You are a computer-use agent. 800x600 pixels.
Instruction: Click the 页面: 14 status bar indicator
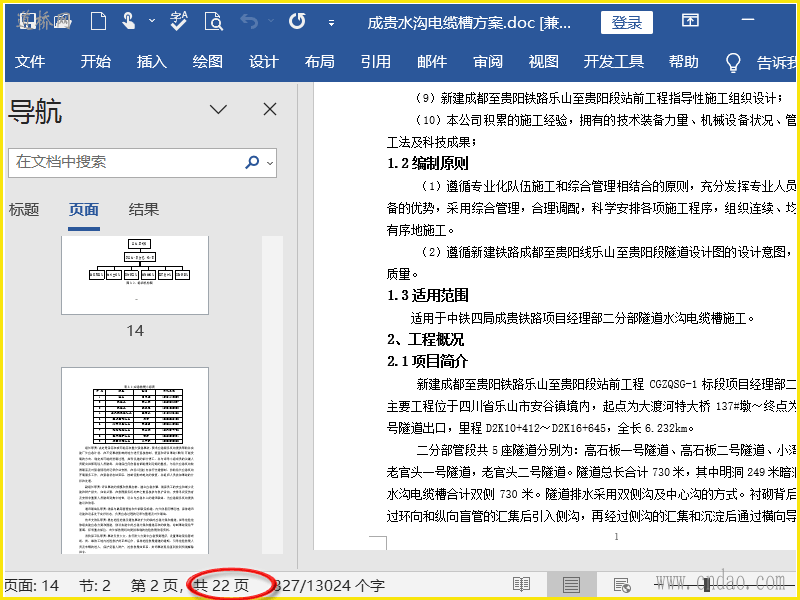32,586
